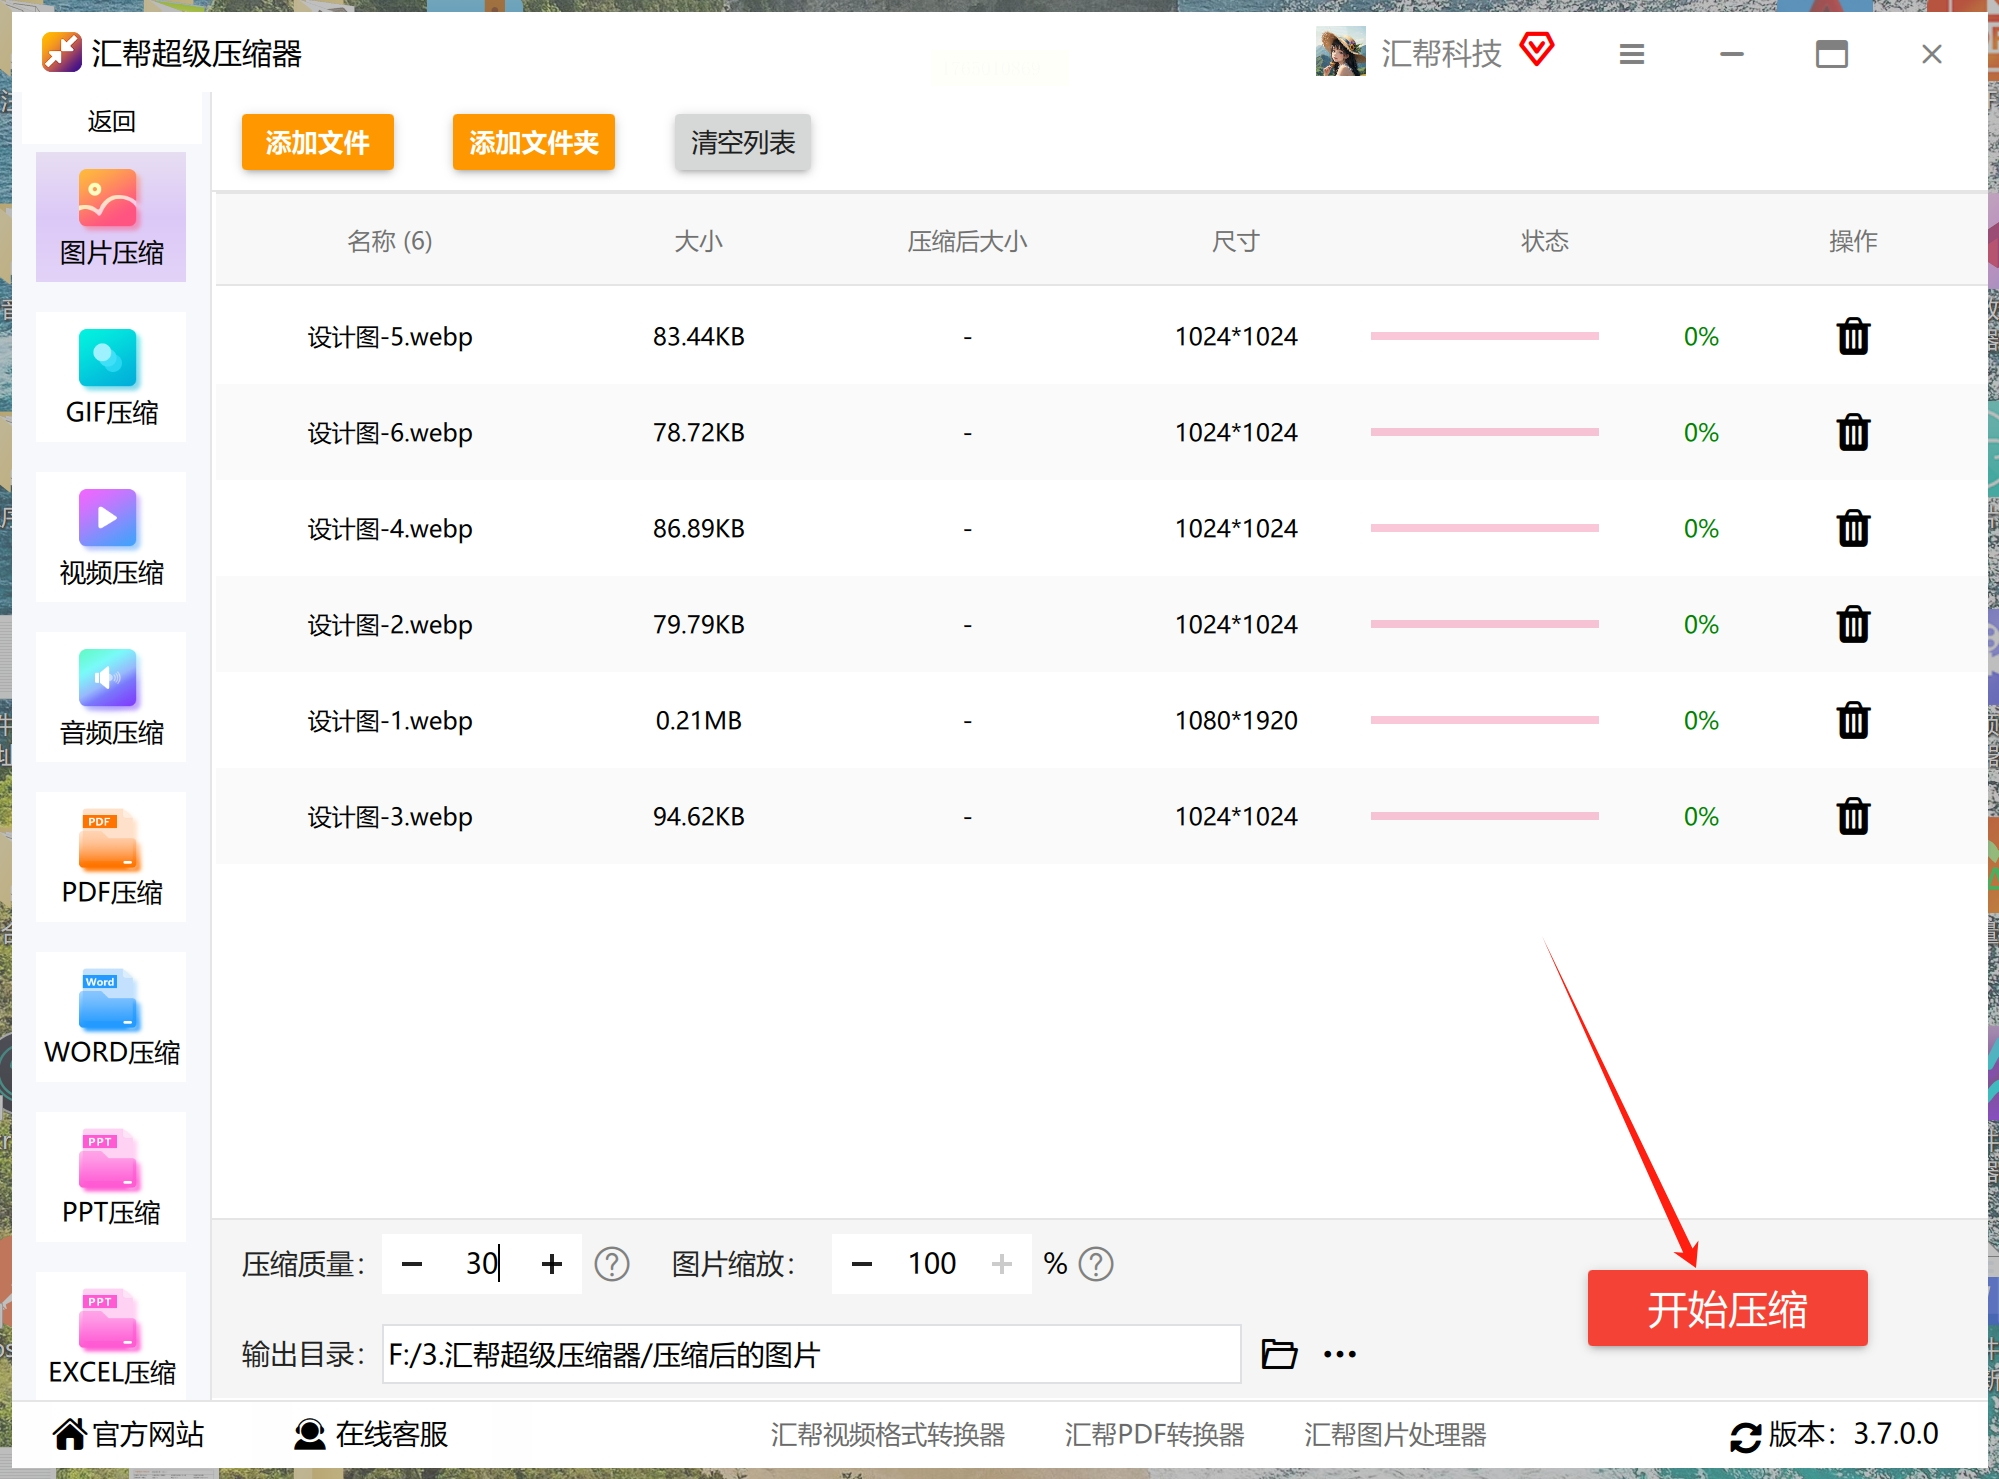Screen dimensions: 1999x1479
Task: Choose WORD压缩 from sidebar
Action: (111, 1018)
